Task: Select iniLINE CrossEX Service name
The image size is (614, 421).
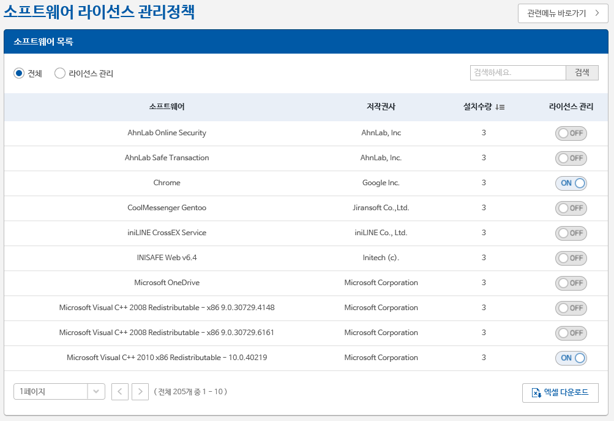Action: 167,233
